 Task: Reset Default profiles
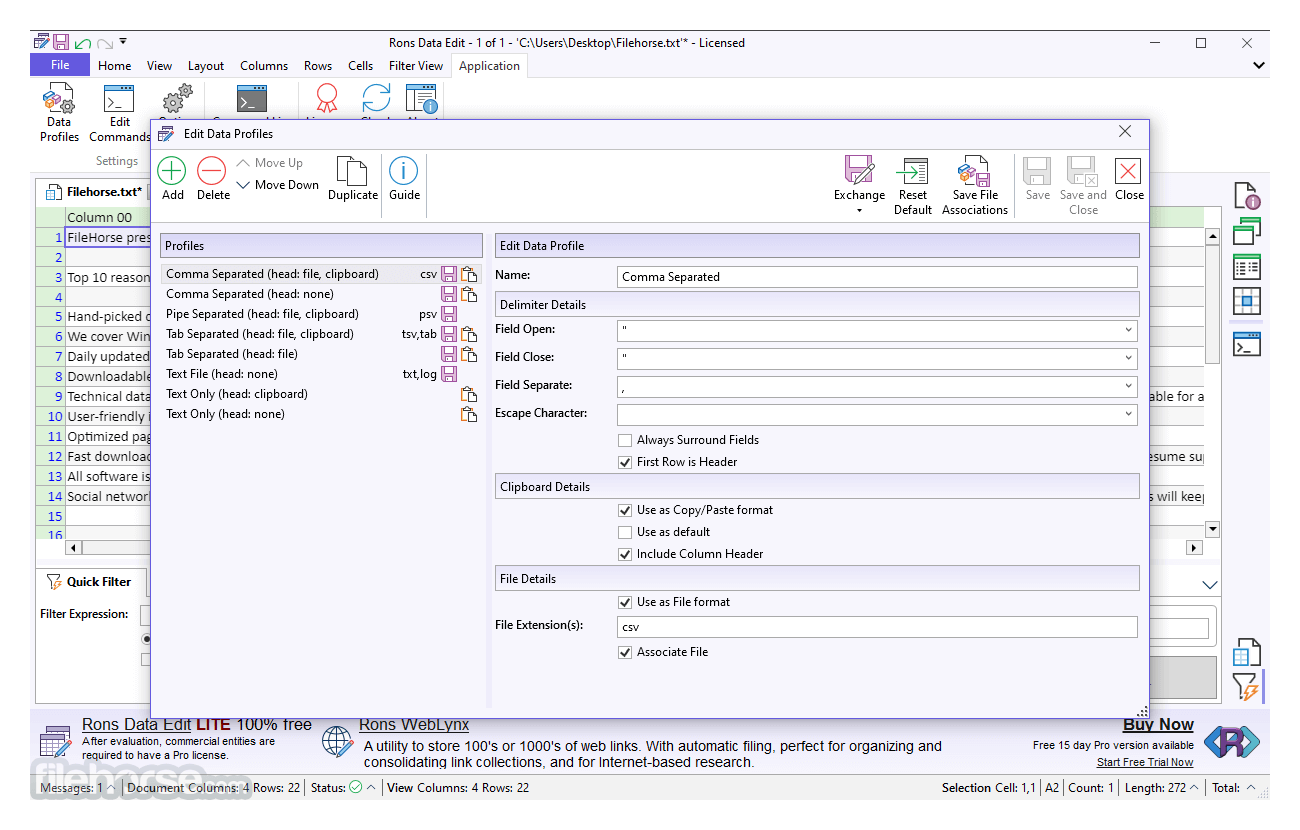pos(913,186)
